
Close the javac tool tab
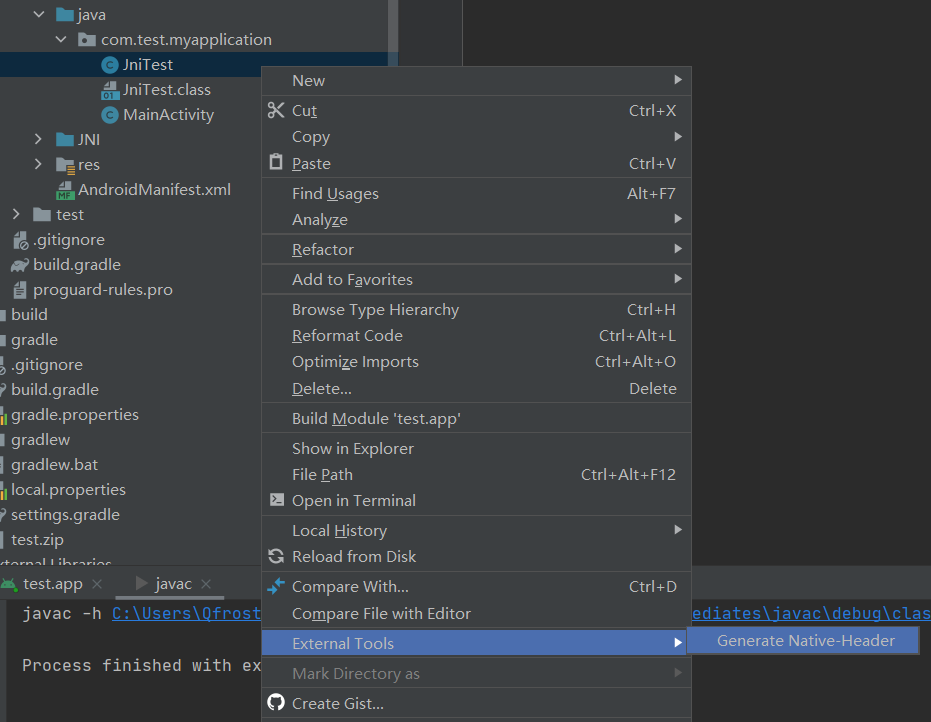(x=205, y=584)
